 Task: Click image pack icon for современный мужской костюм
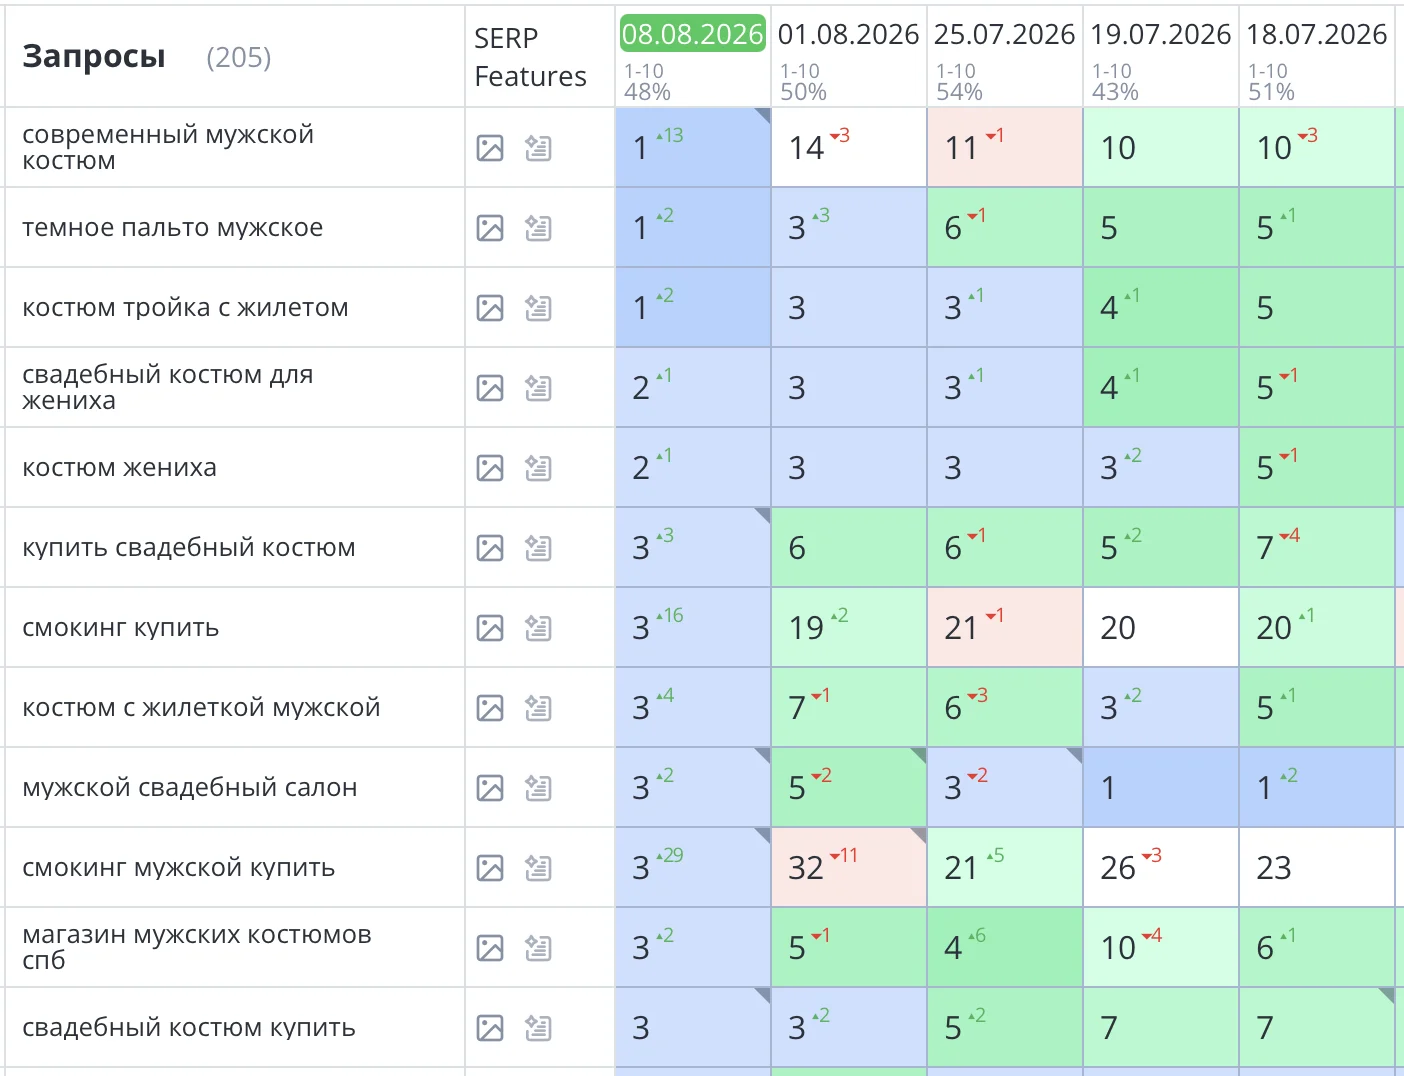coord(490,148)
